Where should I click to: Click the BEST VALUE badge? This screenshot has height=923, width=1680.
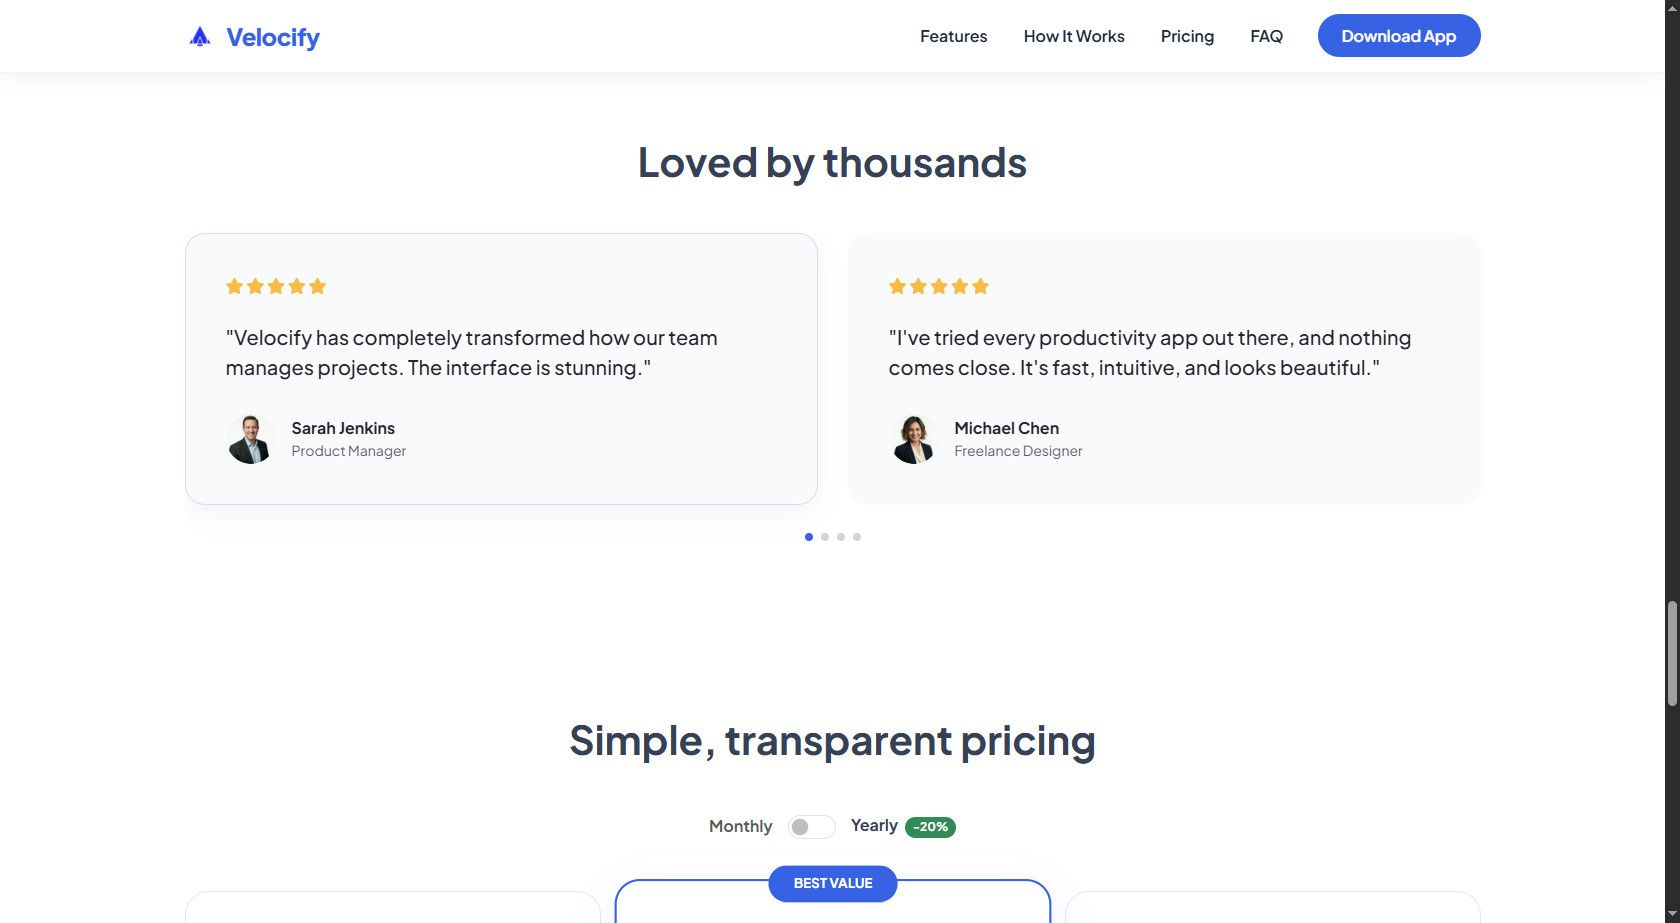point(832,883)
